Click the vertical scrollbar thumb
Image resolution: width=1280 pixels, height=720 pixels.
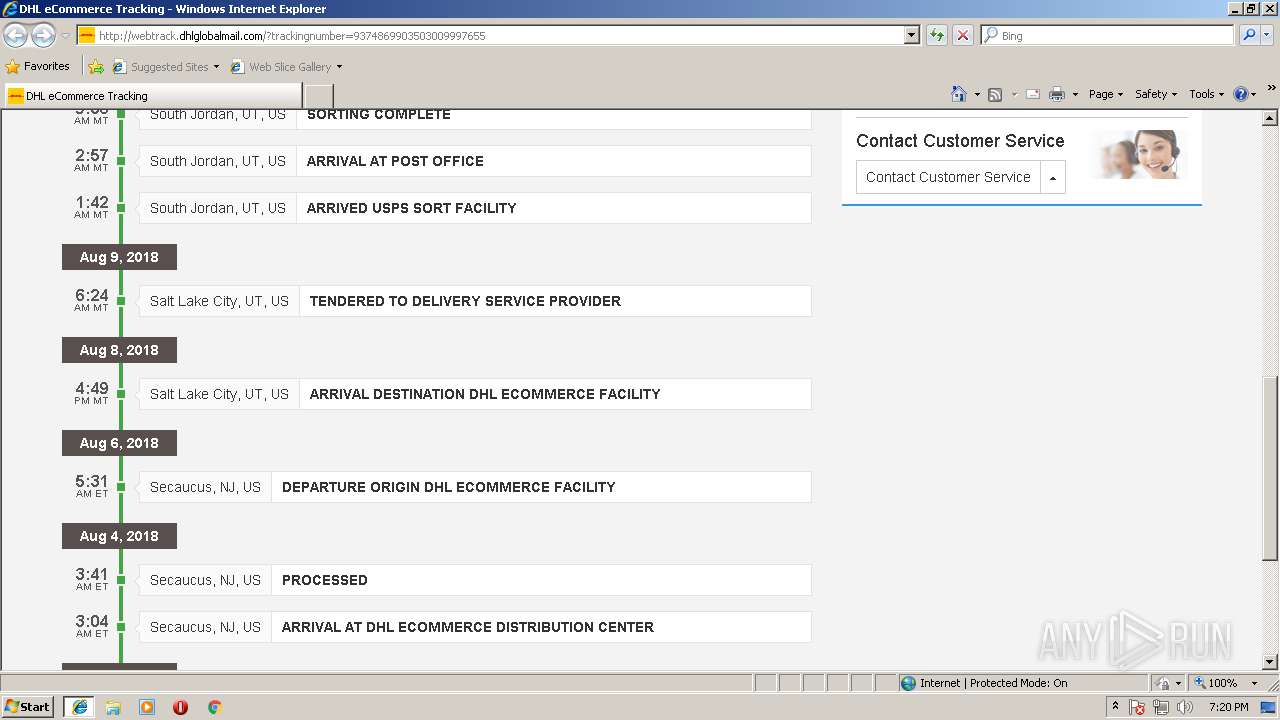click(1270, 468)
